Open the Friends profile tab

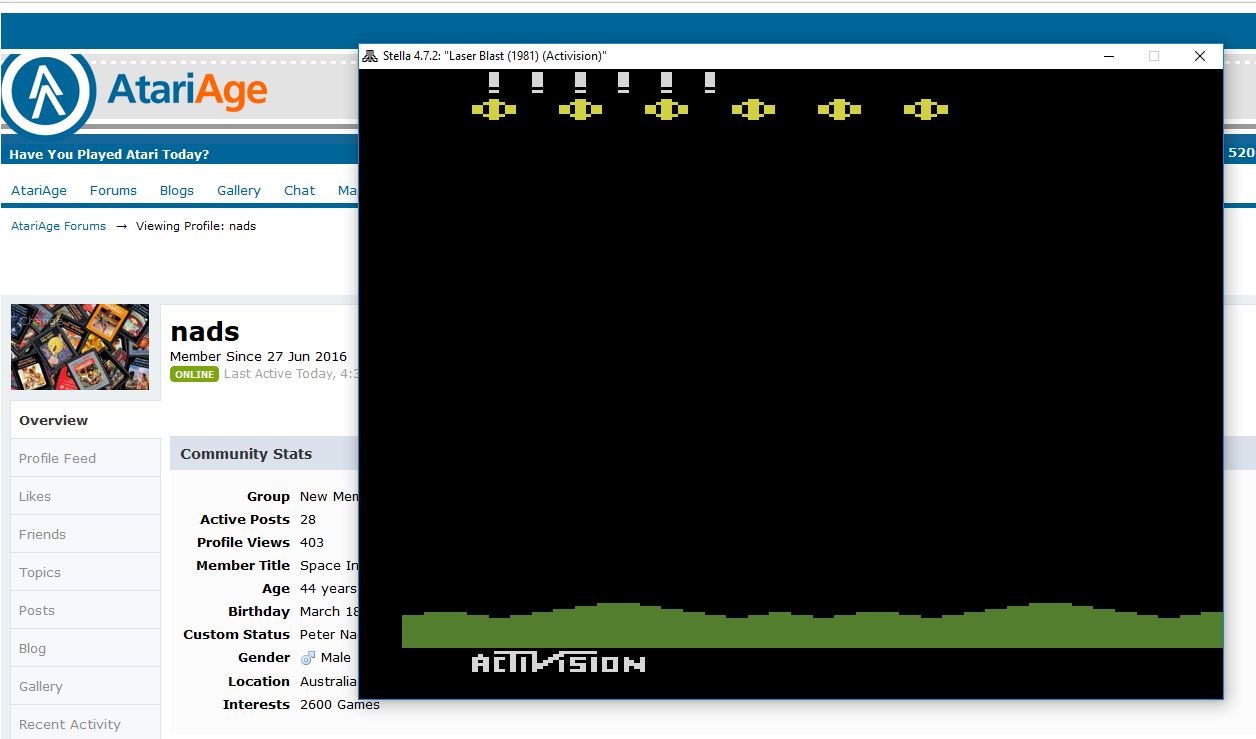pyautogui.click(x=86, y=534)
